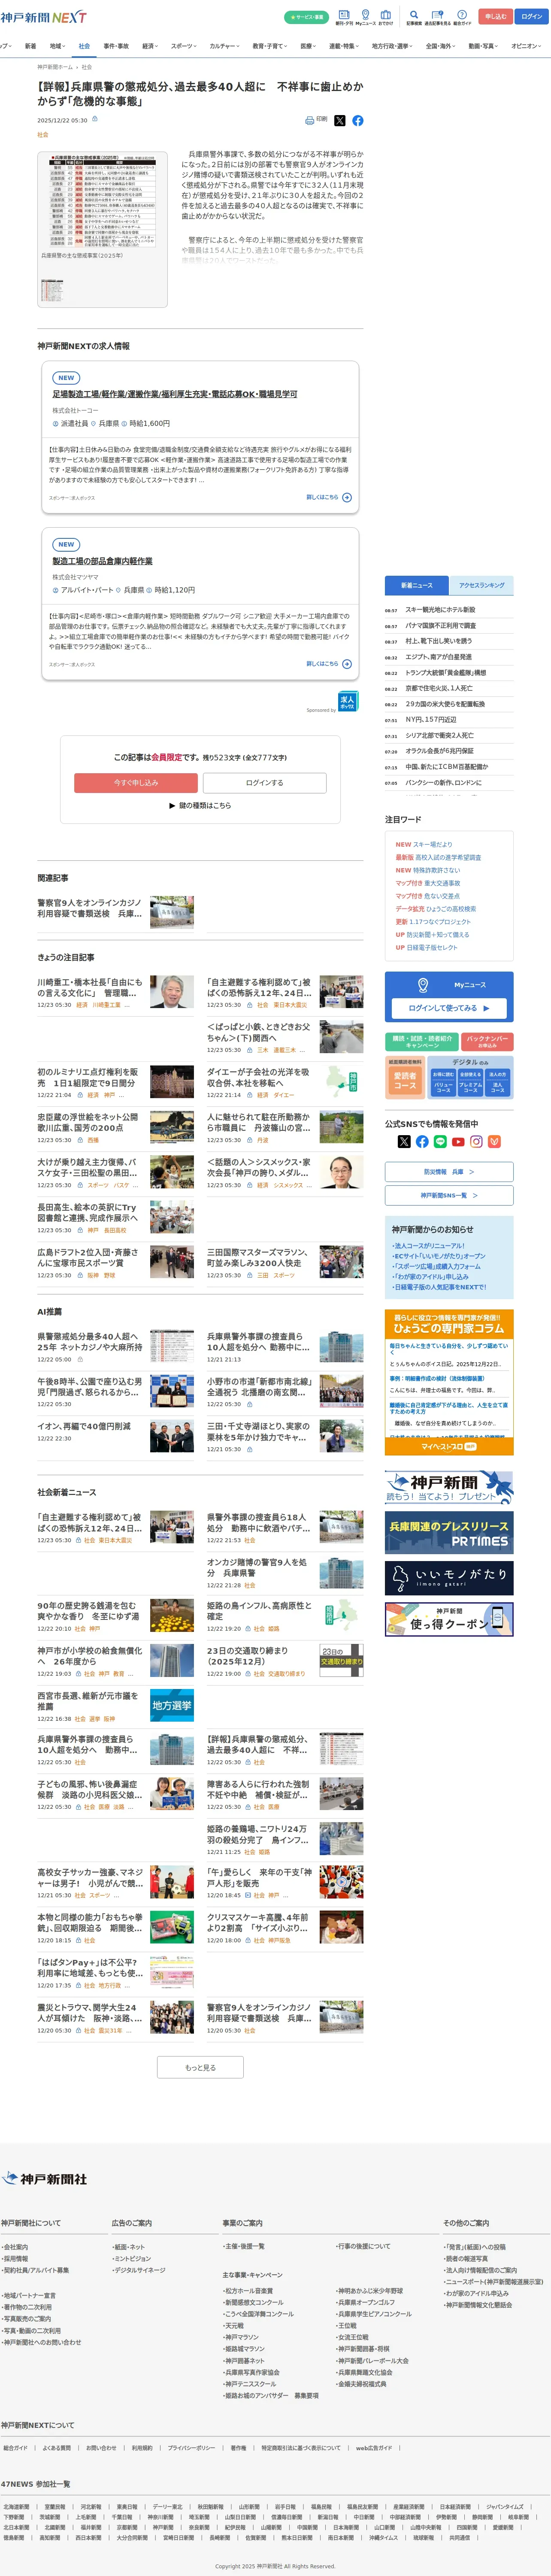Select 事件・事故 navigation item

(116, 46)
